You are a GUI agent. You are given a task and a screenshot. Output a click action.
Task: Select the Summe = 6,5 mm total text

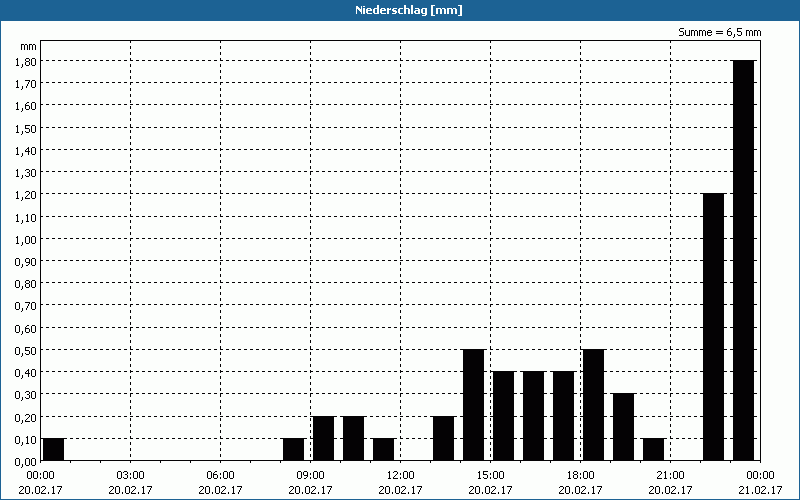(x=719, y=32)
